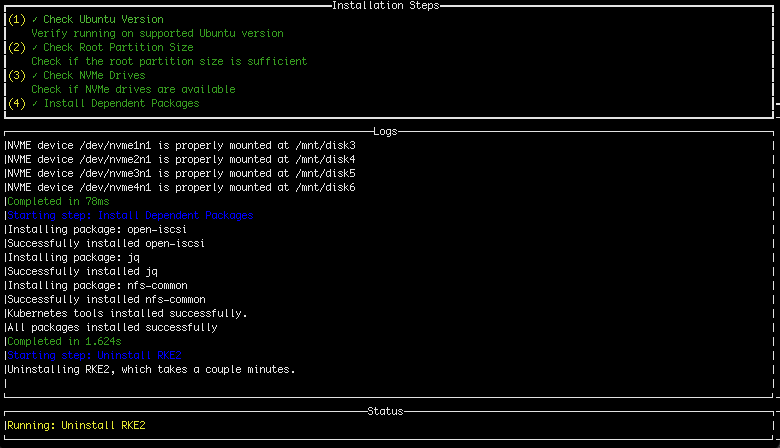Click 'Running: Uninstall RKE2' status text

coord(76,426)
